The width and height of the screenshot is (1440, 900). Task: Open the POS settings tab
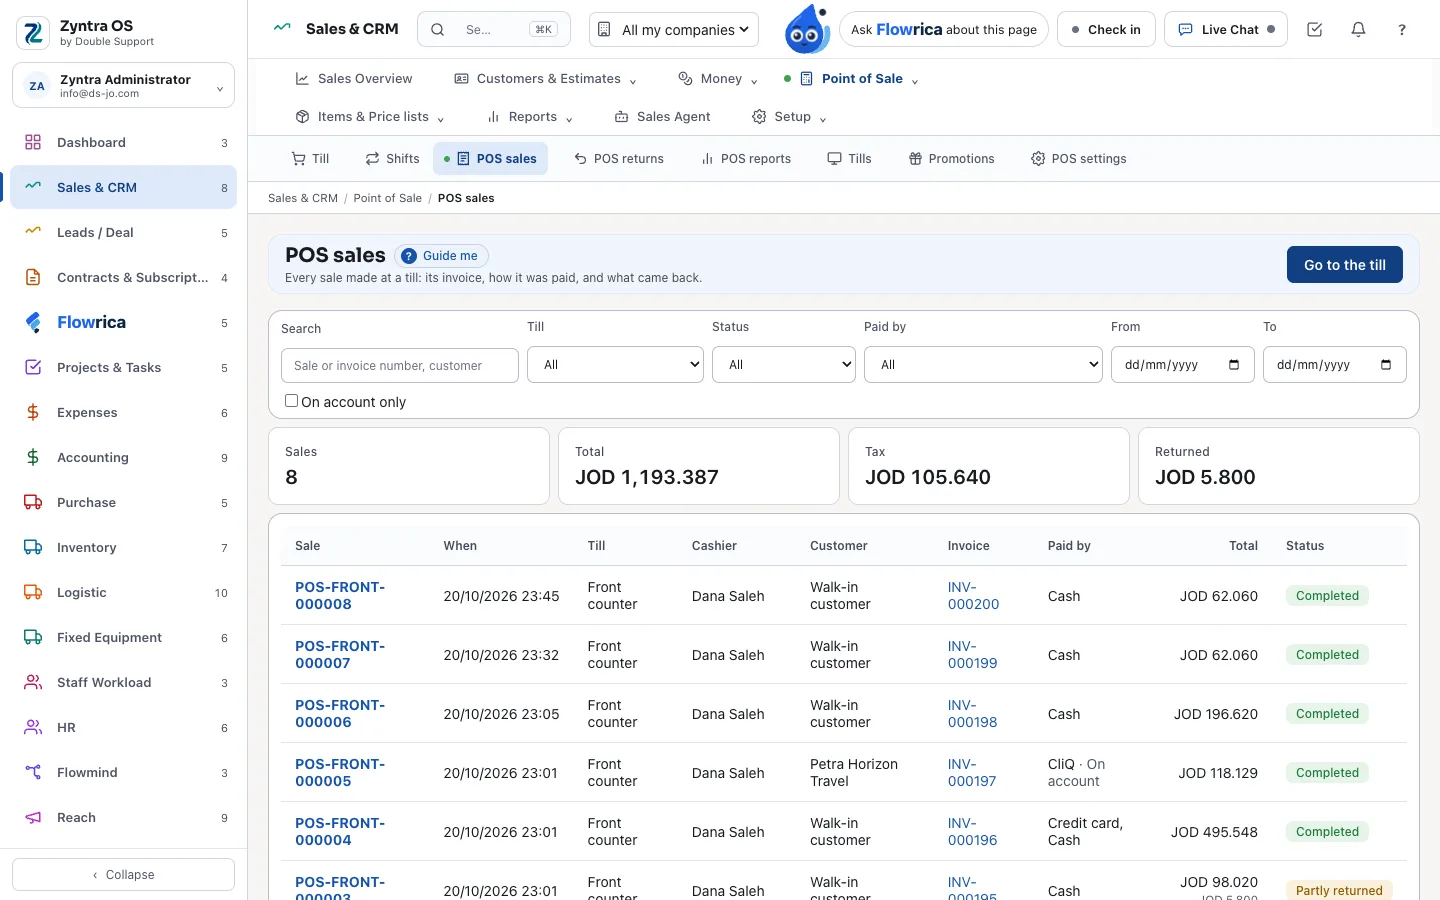(x=1078, y=159)
